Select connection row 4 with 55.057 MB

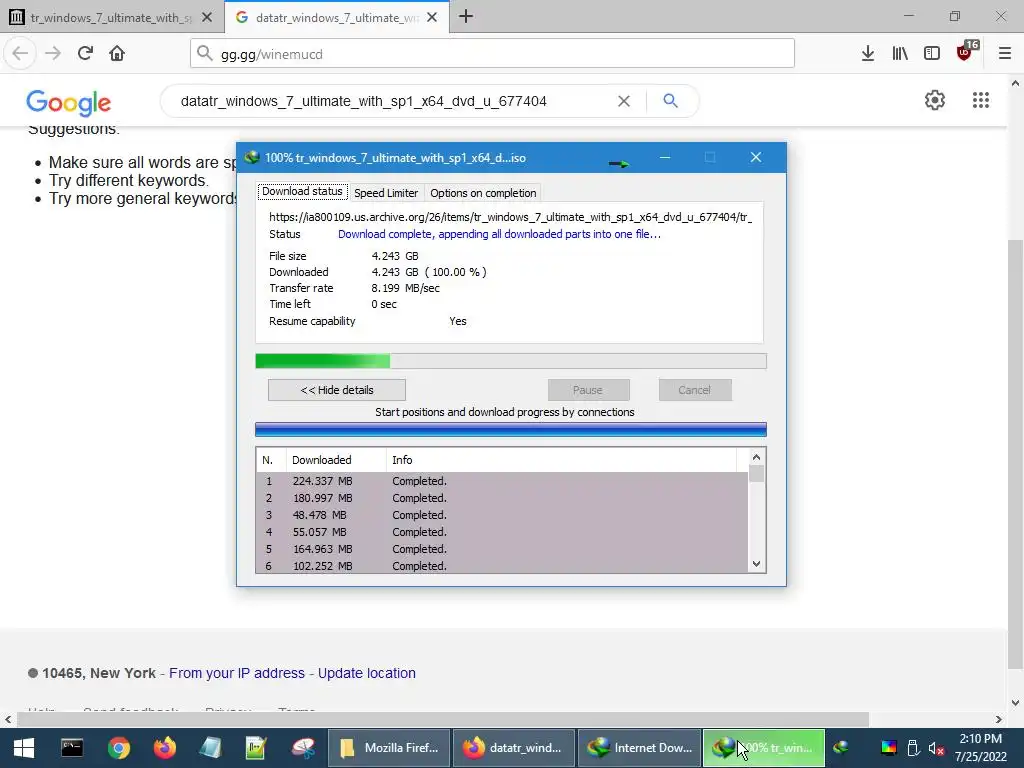[502, 532]
